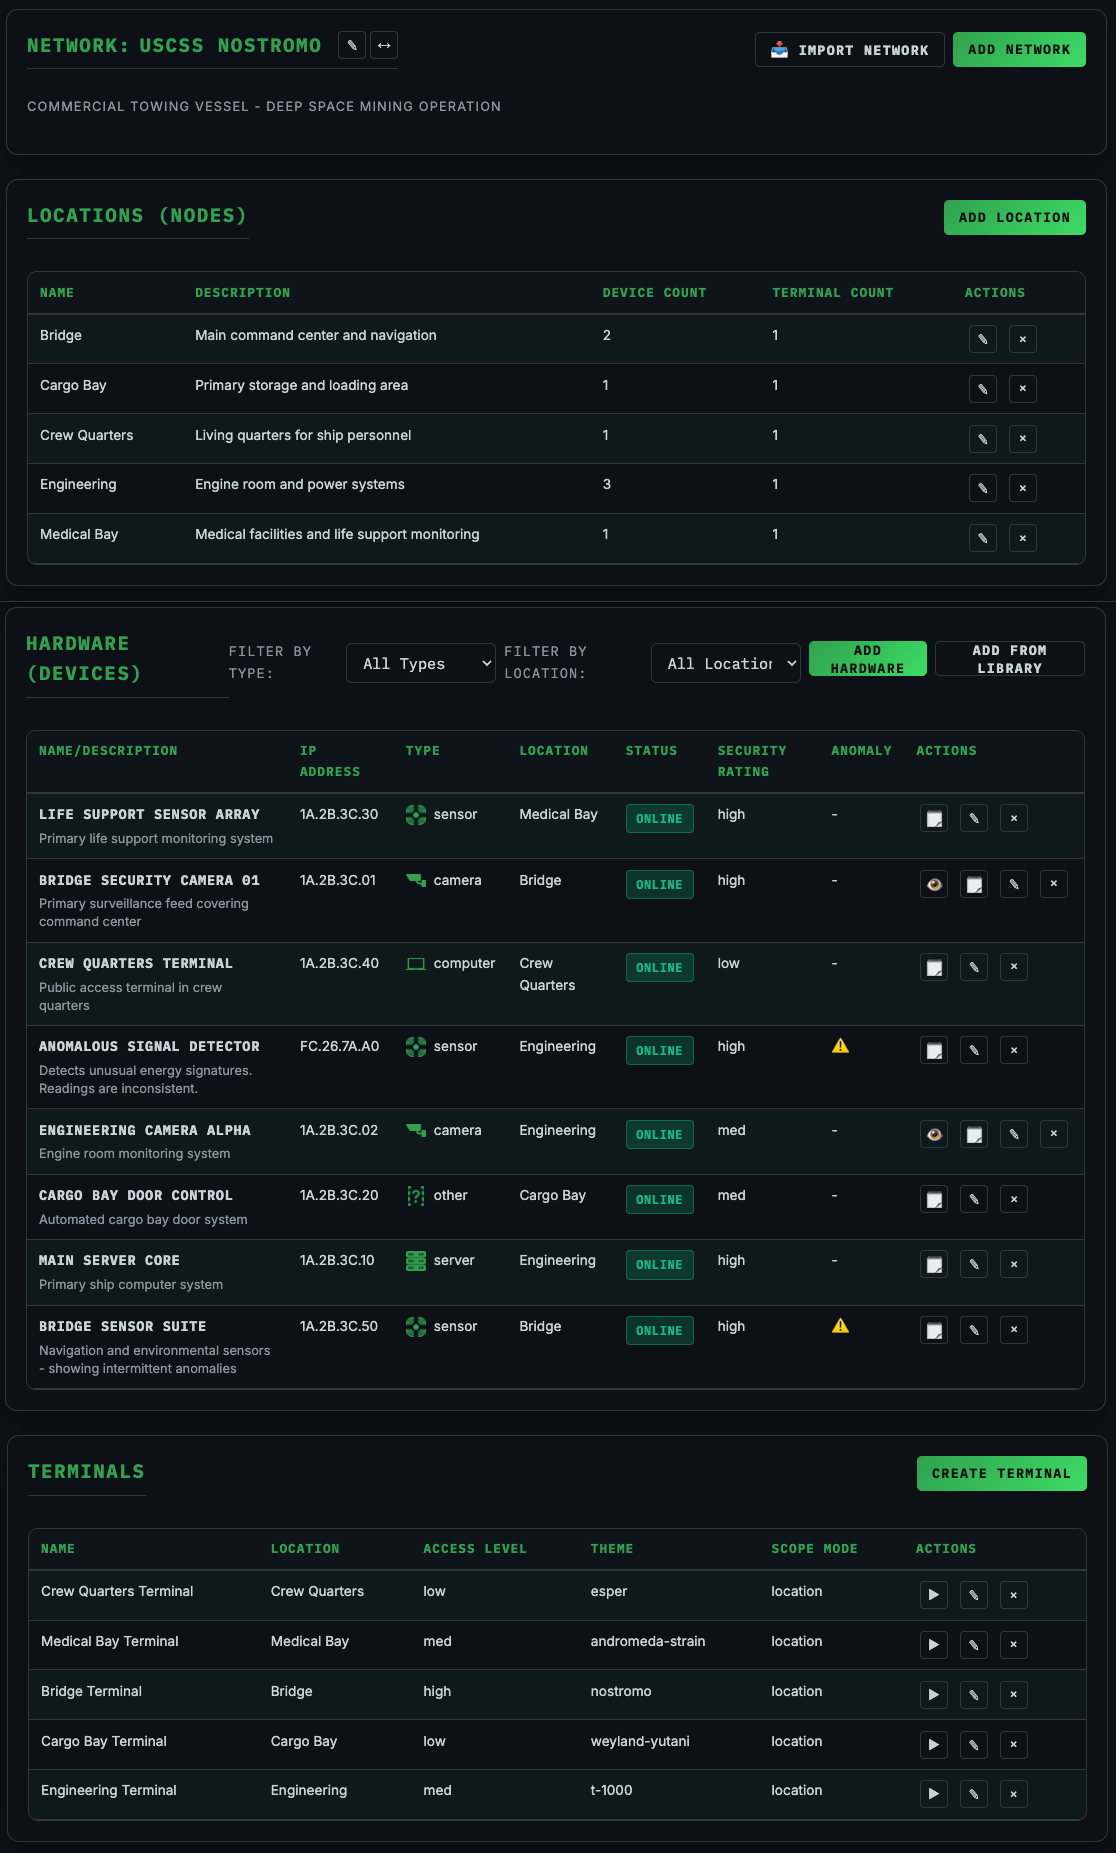Edit the Bridge location row
Screen dimensions: 1116x1853
(x=982, y=339)
